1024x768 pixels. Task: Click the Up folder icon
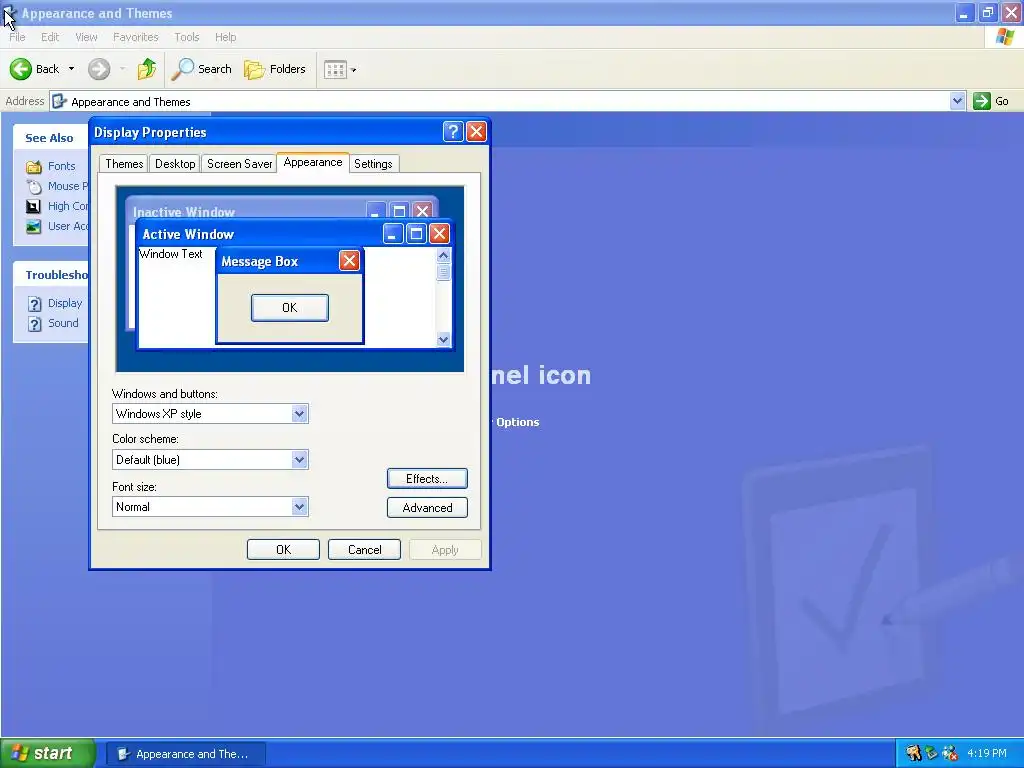click(x=147, y=69)
